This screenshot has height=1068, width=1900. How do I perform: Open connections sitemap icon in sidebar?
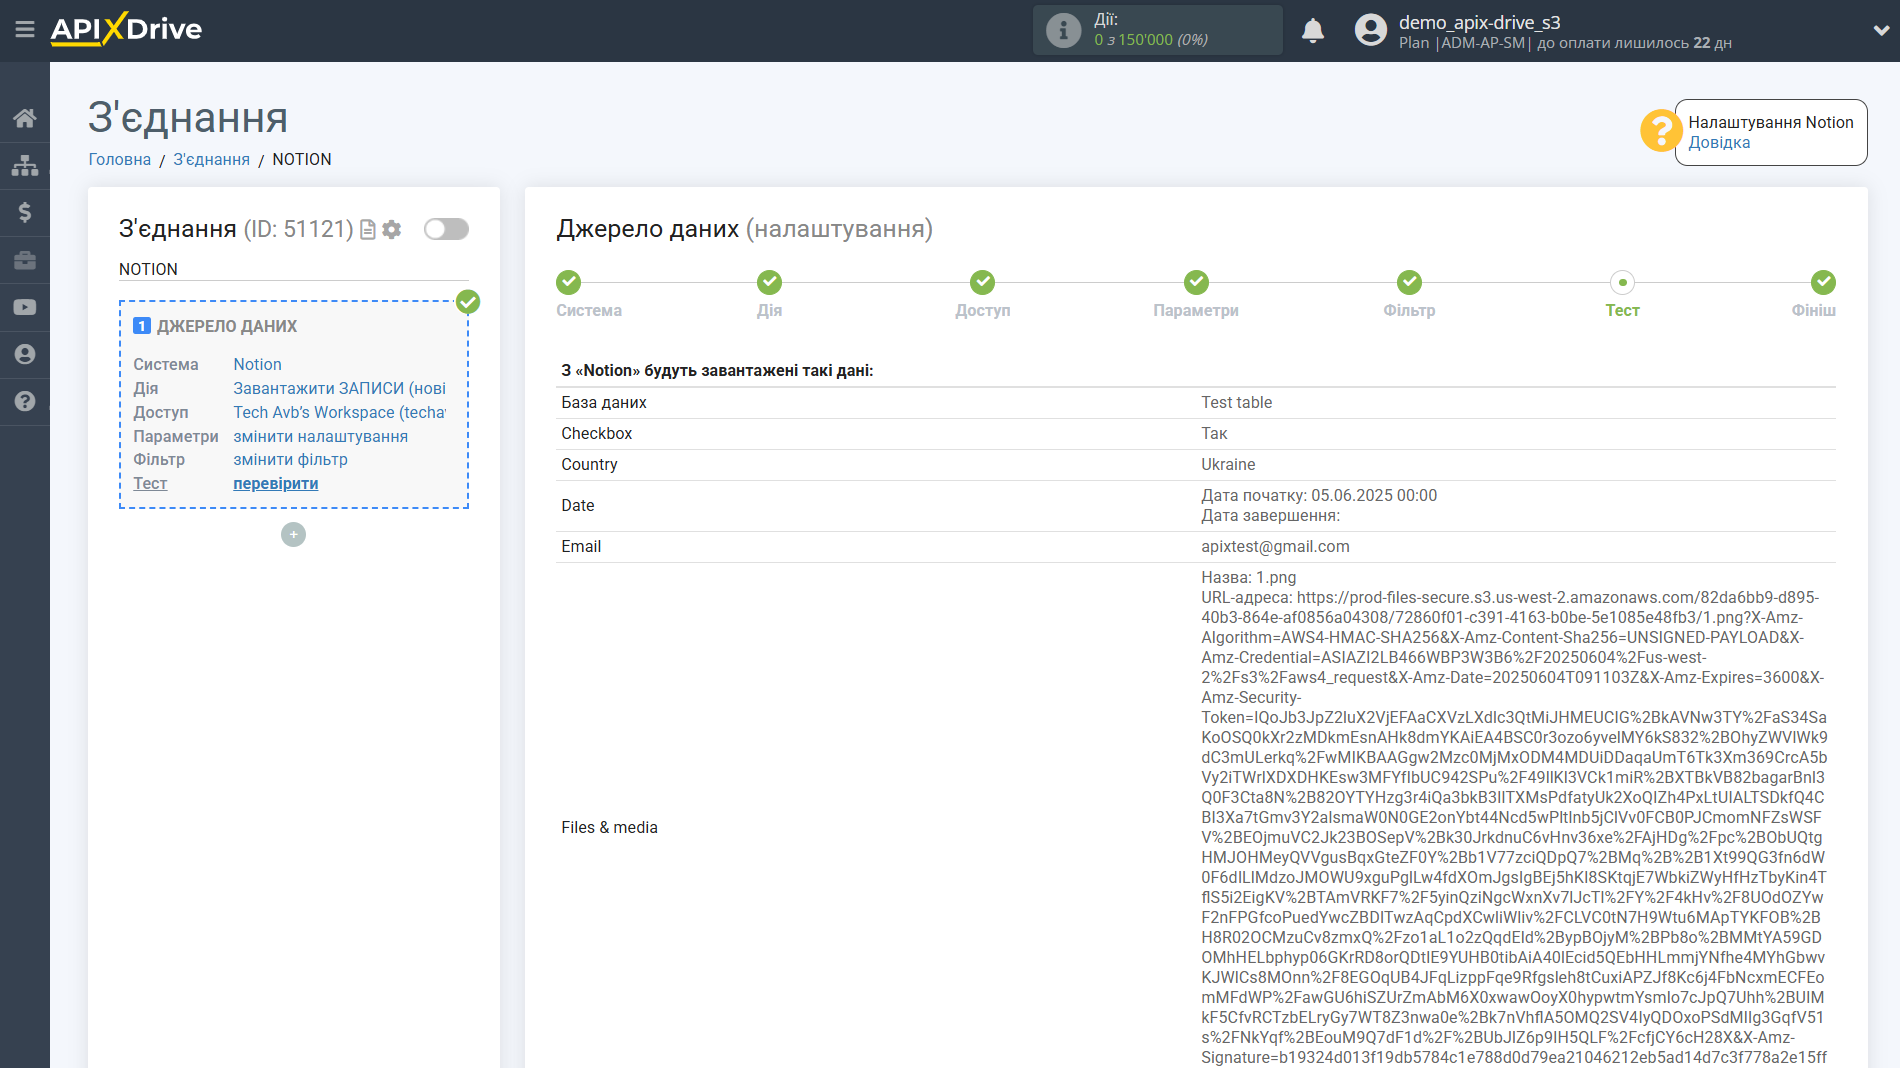25,165
